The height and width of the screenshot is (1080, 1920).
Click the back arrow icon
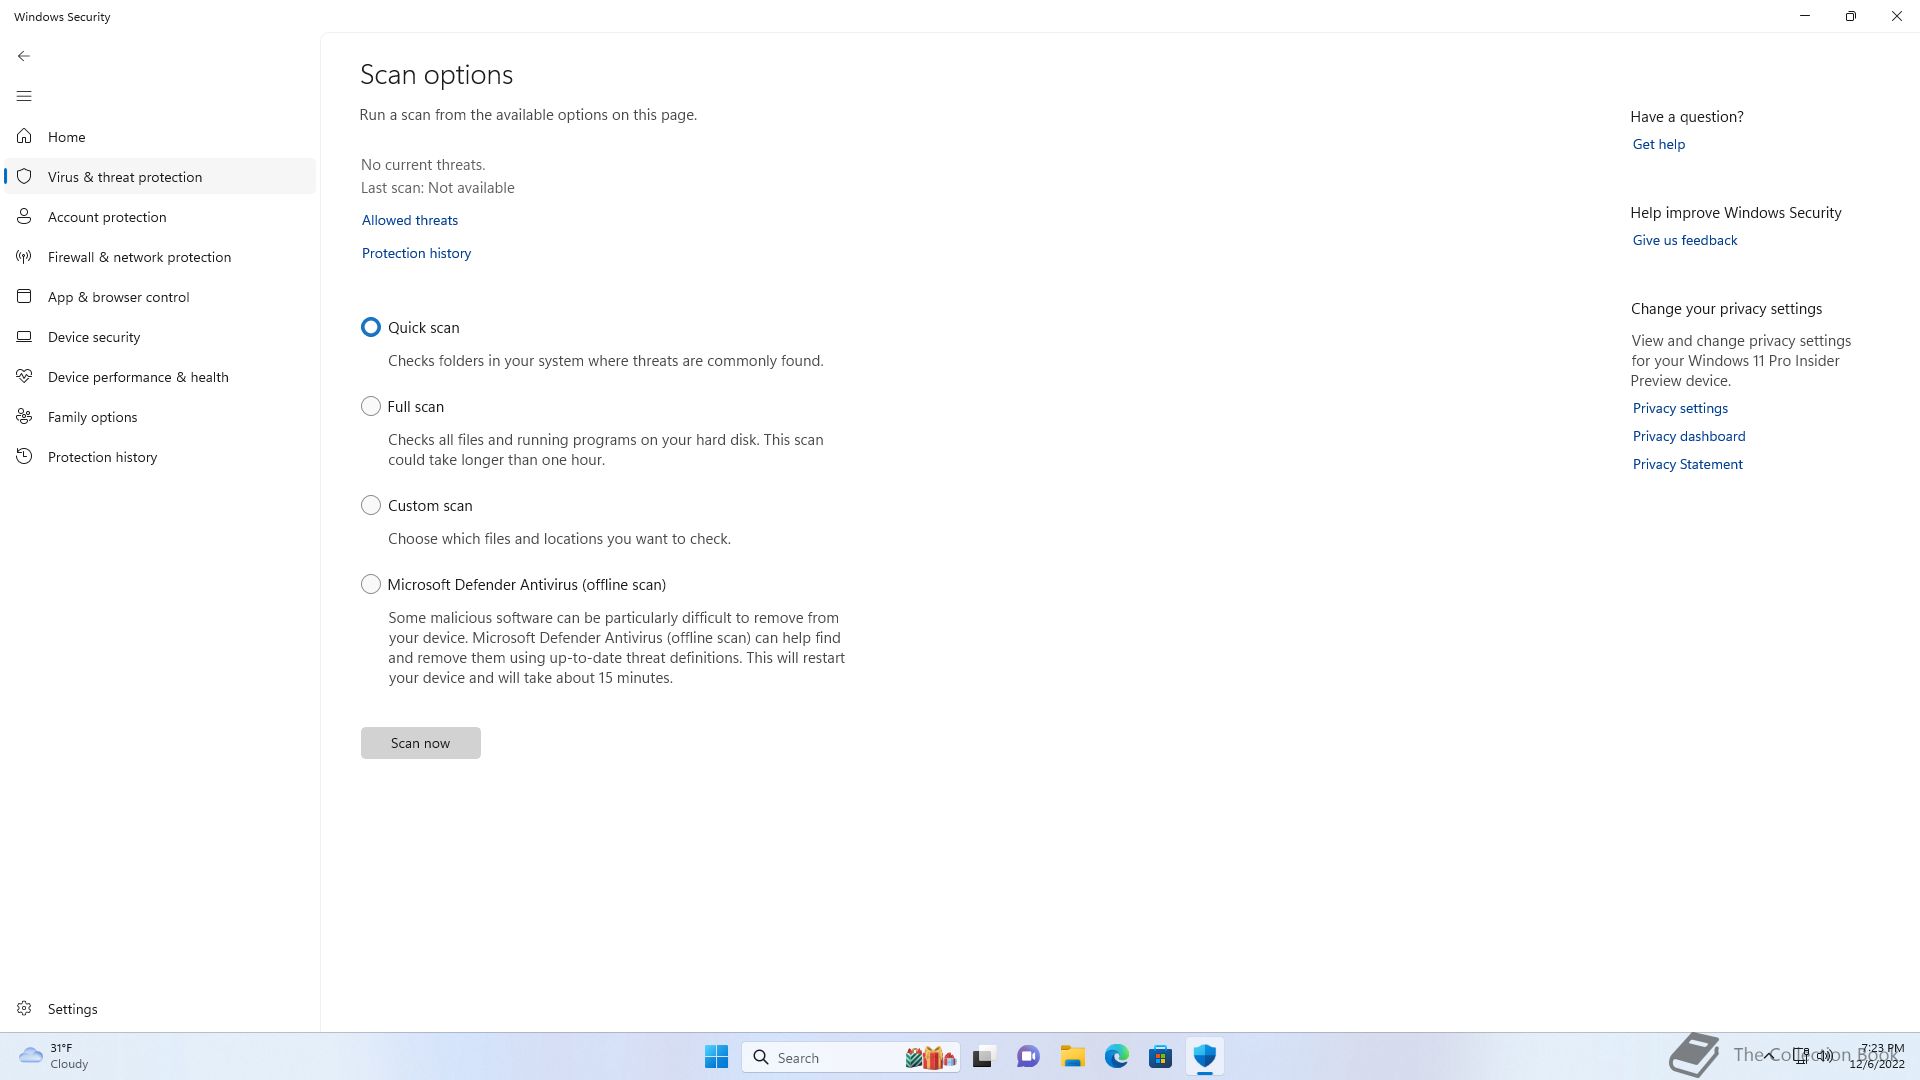click(24, 56)
